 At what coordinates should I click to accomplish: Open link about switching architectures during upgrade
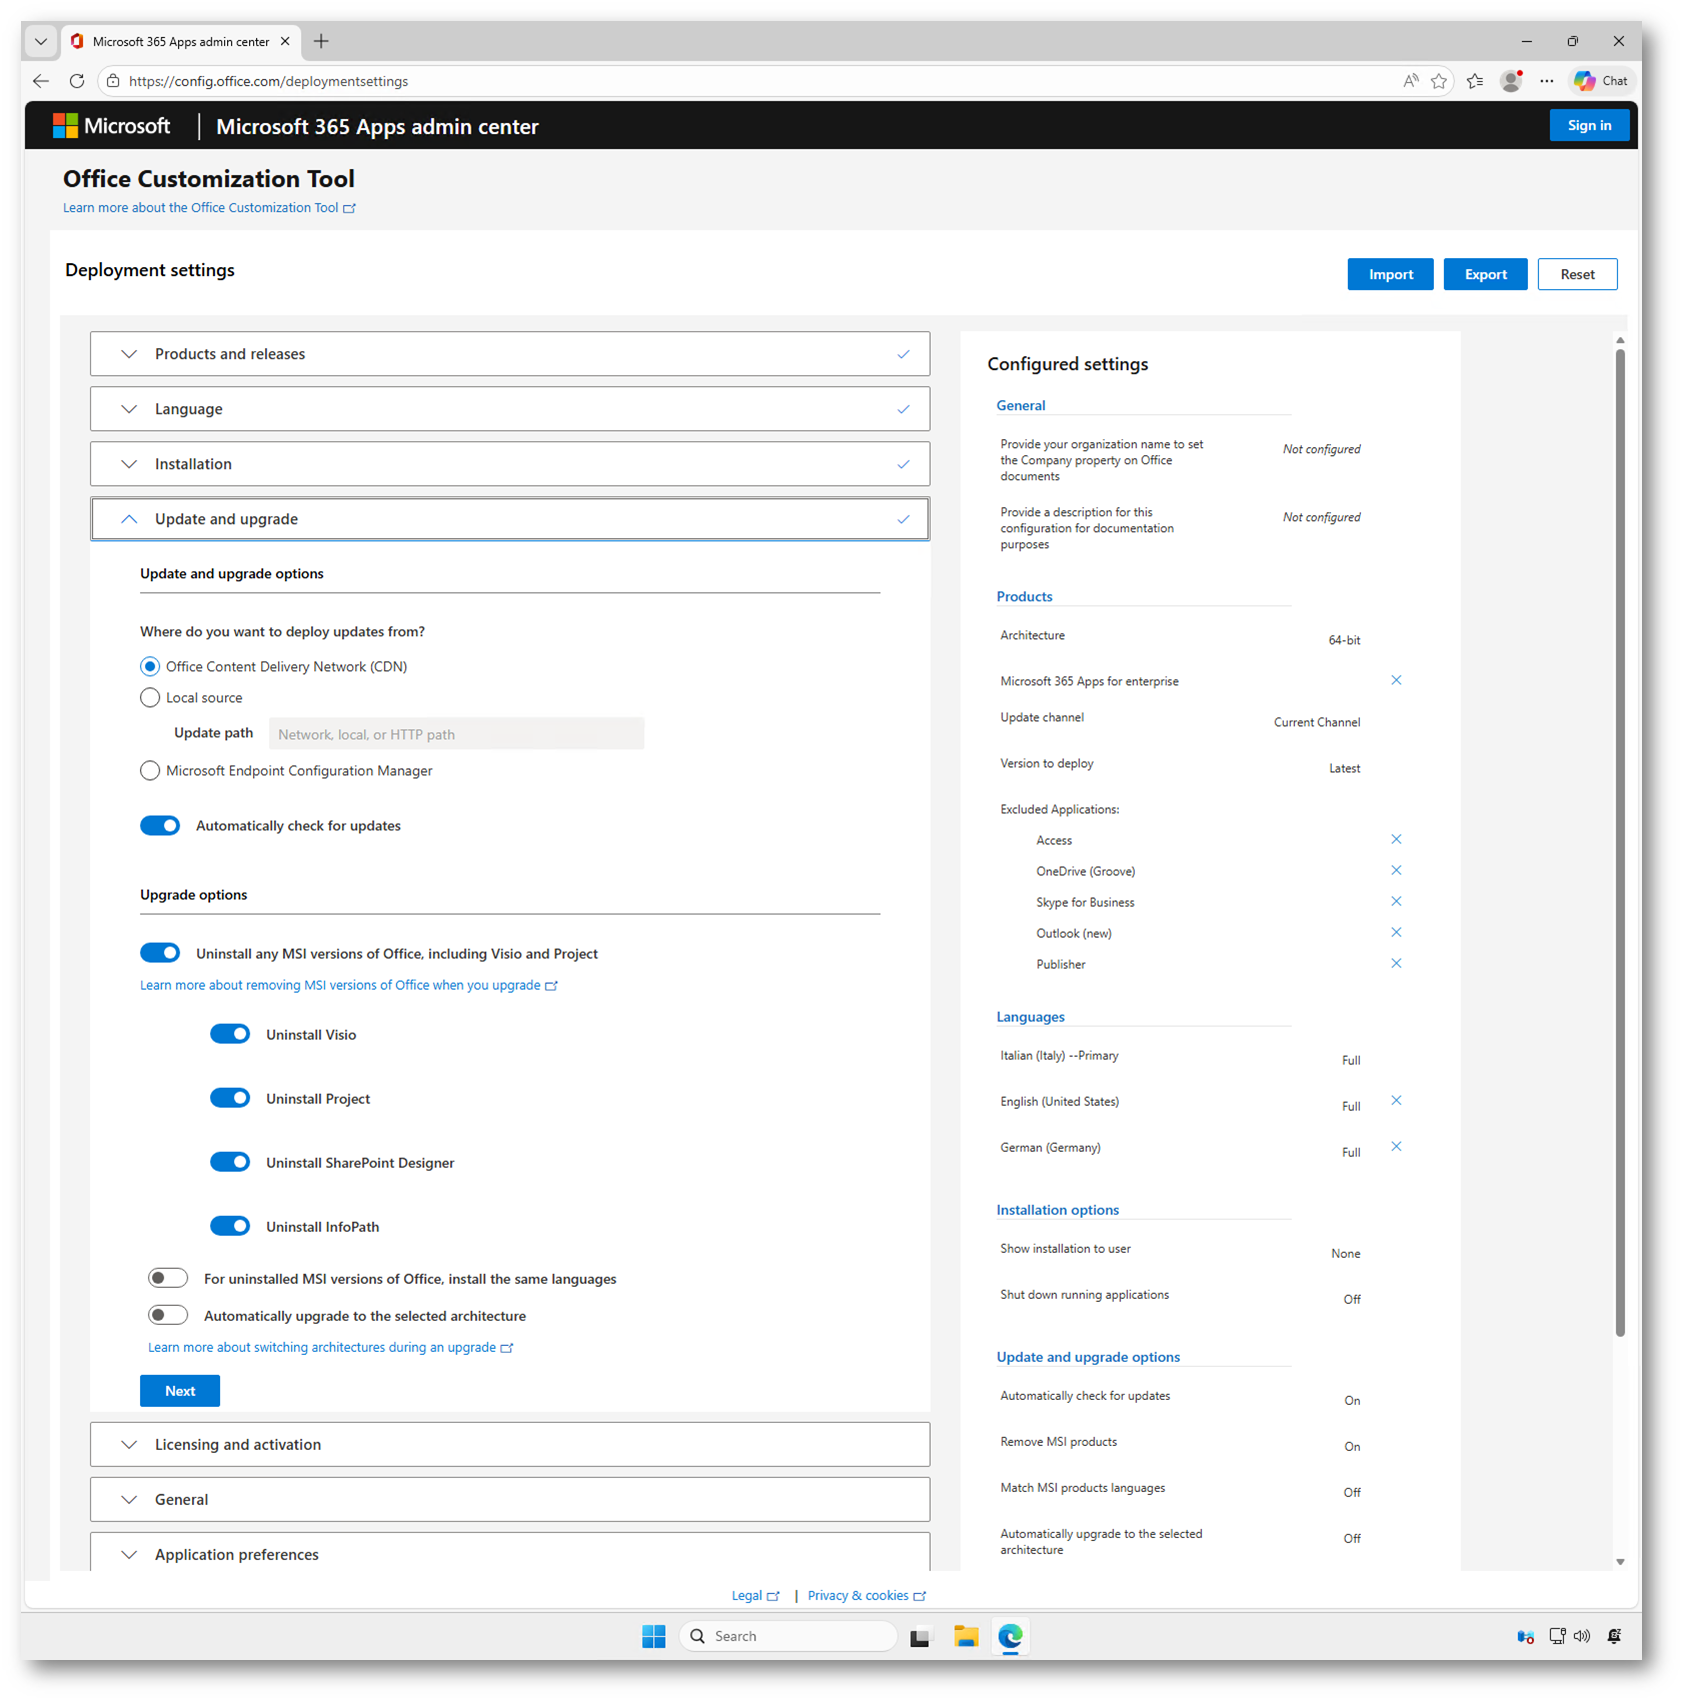330,1347
